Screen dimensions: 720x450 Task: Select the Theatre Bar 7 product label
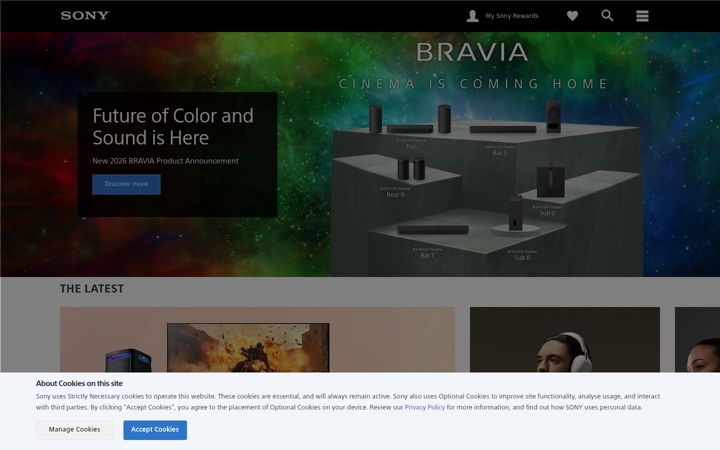[428, 253]
